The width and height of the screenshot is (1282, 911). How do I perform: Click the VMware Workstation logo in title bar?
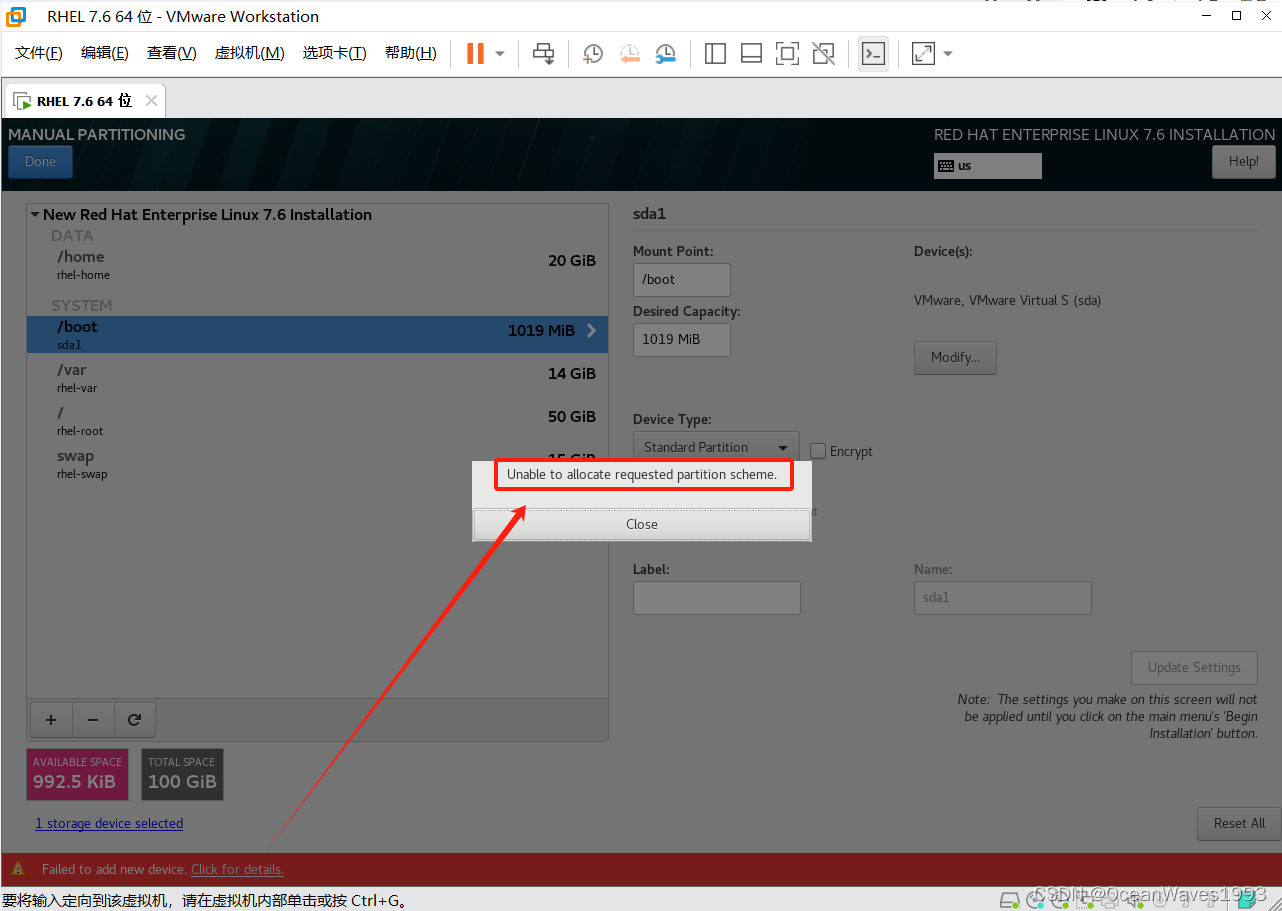(x=16, y=16)
